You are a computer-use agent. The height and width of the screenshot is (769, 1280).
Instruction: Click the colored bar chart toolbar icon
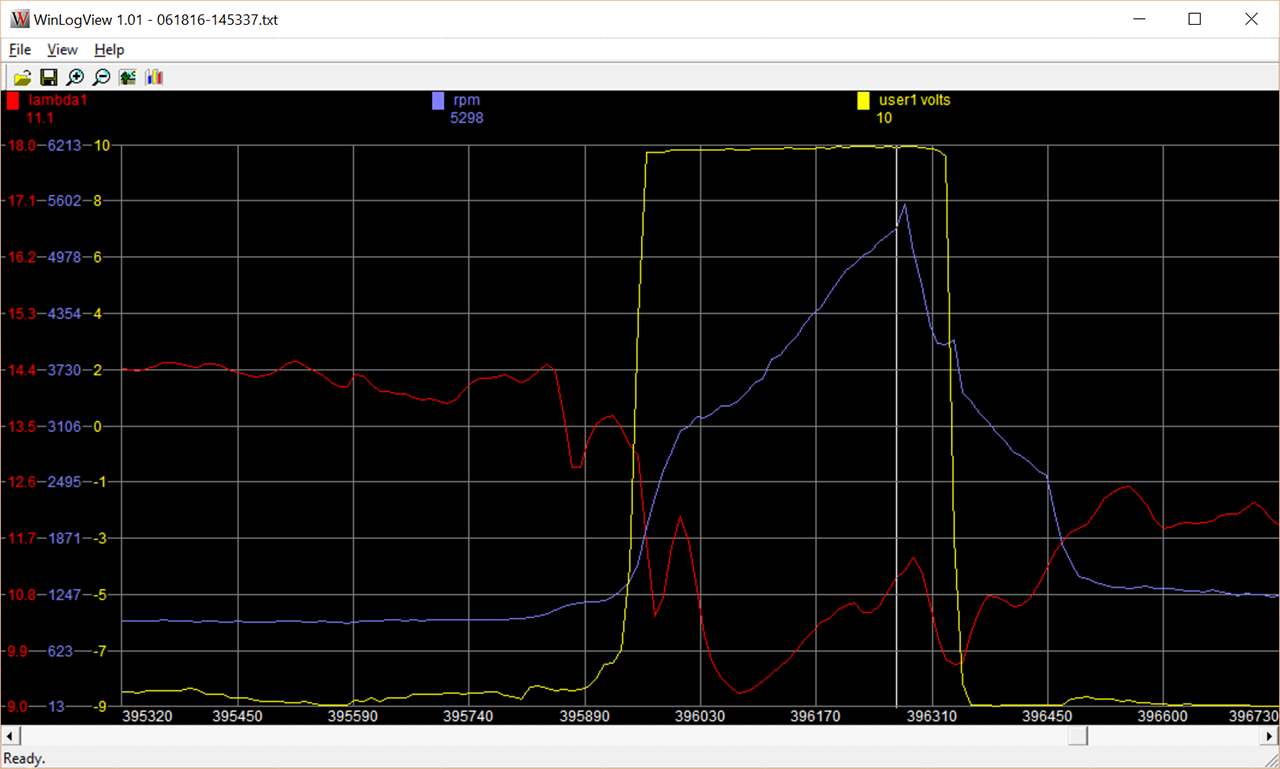pos(154,77)
